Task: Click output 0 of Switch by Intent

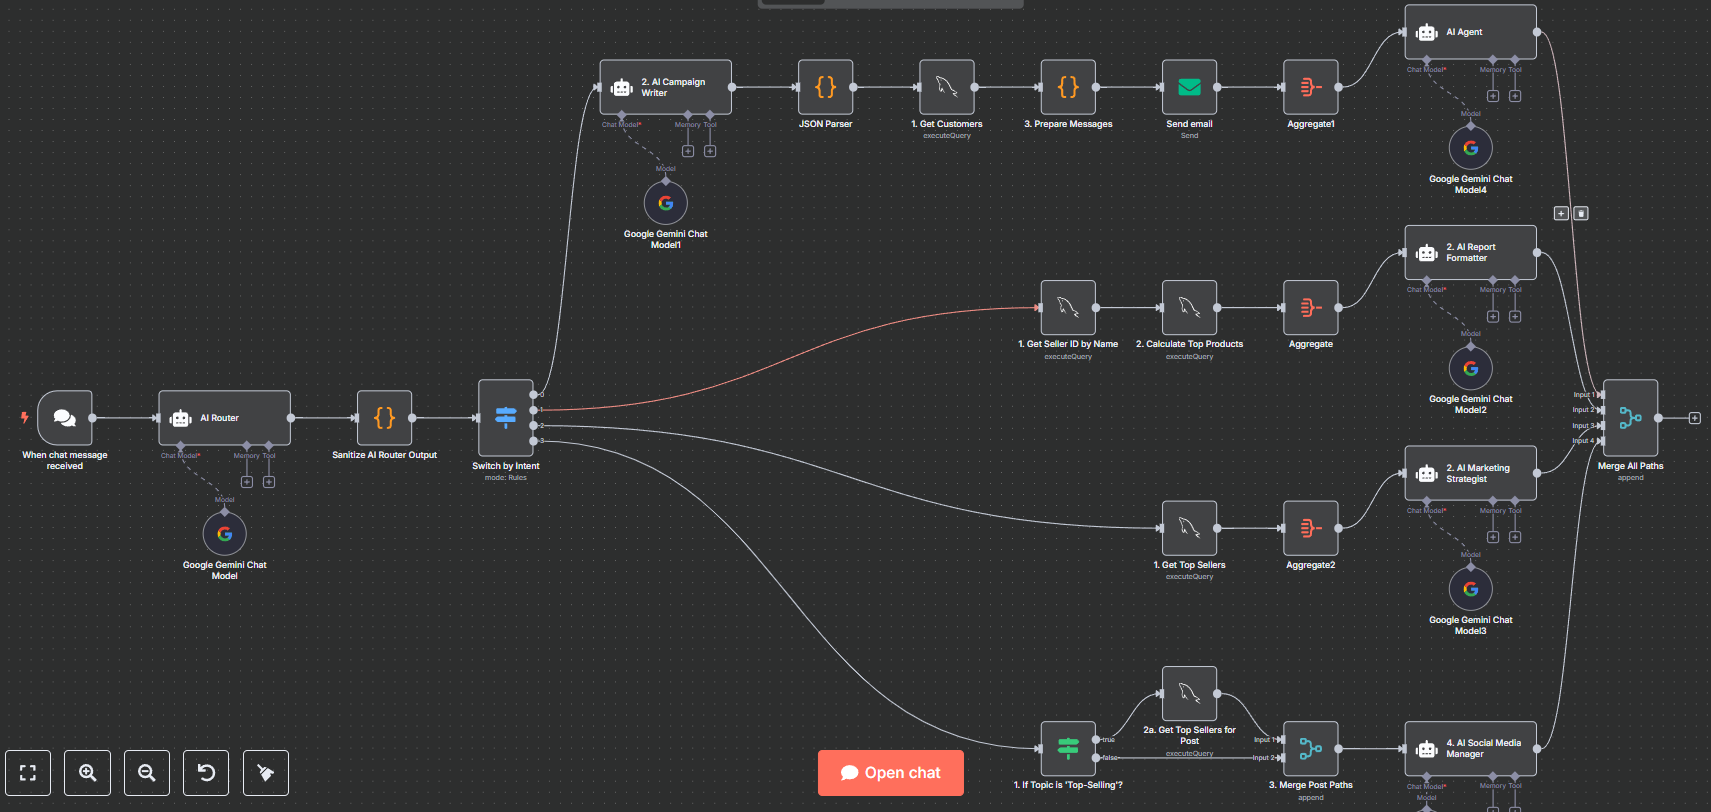Action: coord(534,395)
